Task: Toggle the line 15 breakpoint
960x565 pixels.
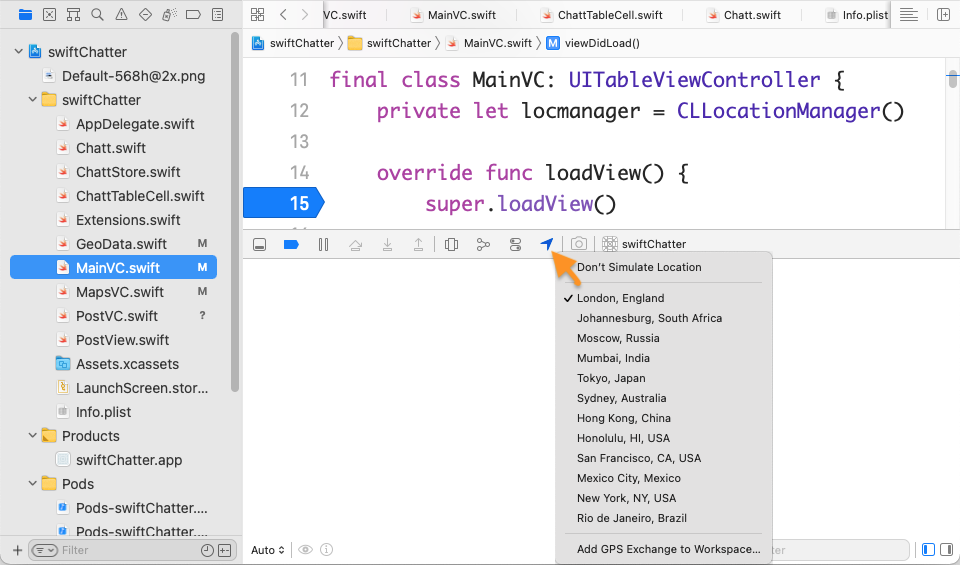Action: point(281,204)
